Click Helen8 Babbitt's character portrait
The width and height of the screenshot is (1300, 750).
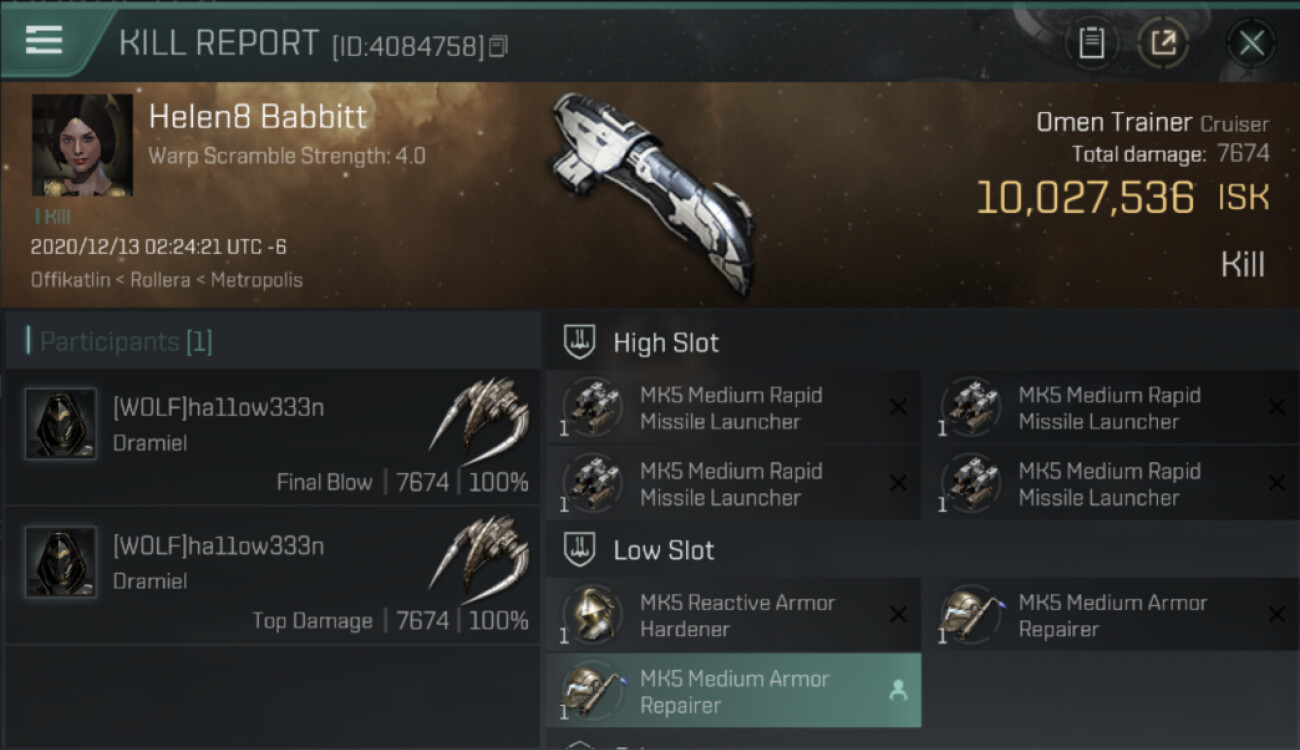(x=82, y=145)
